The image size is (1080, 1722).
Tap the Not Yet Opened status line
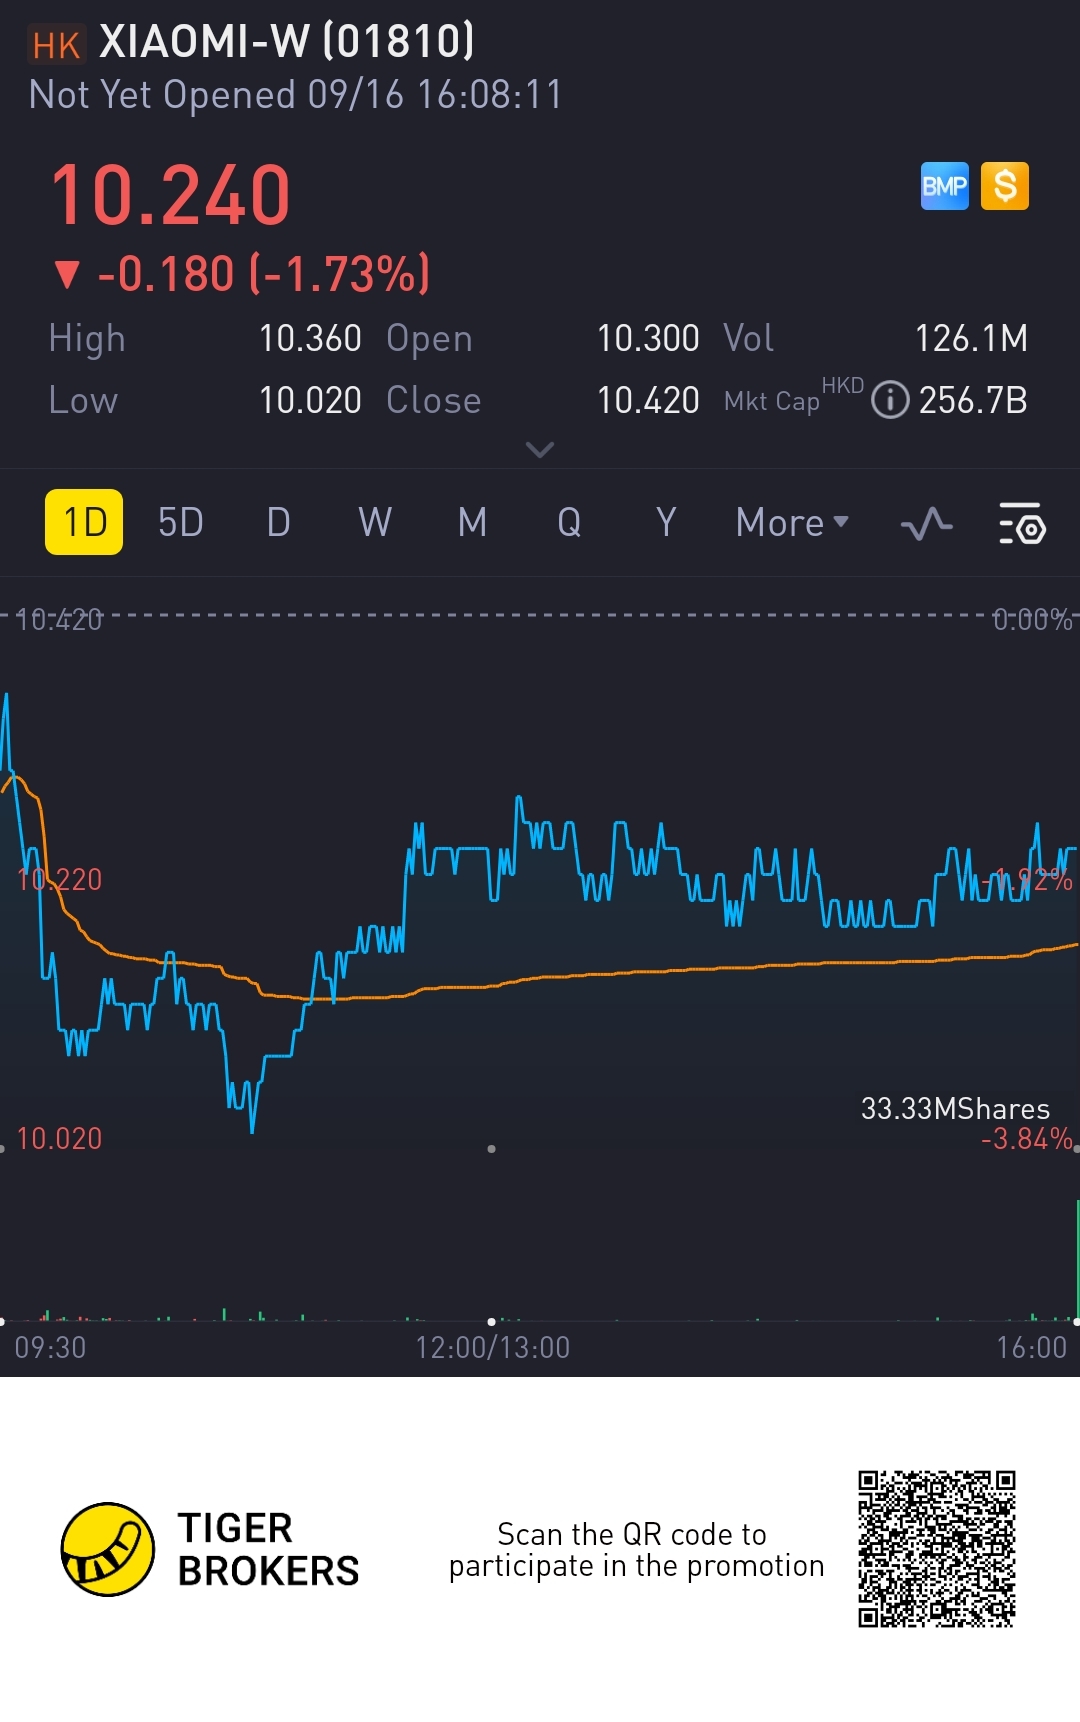coord(296,95)
